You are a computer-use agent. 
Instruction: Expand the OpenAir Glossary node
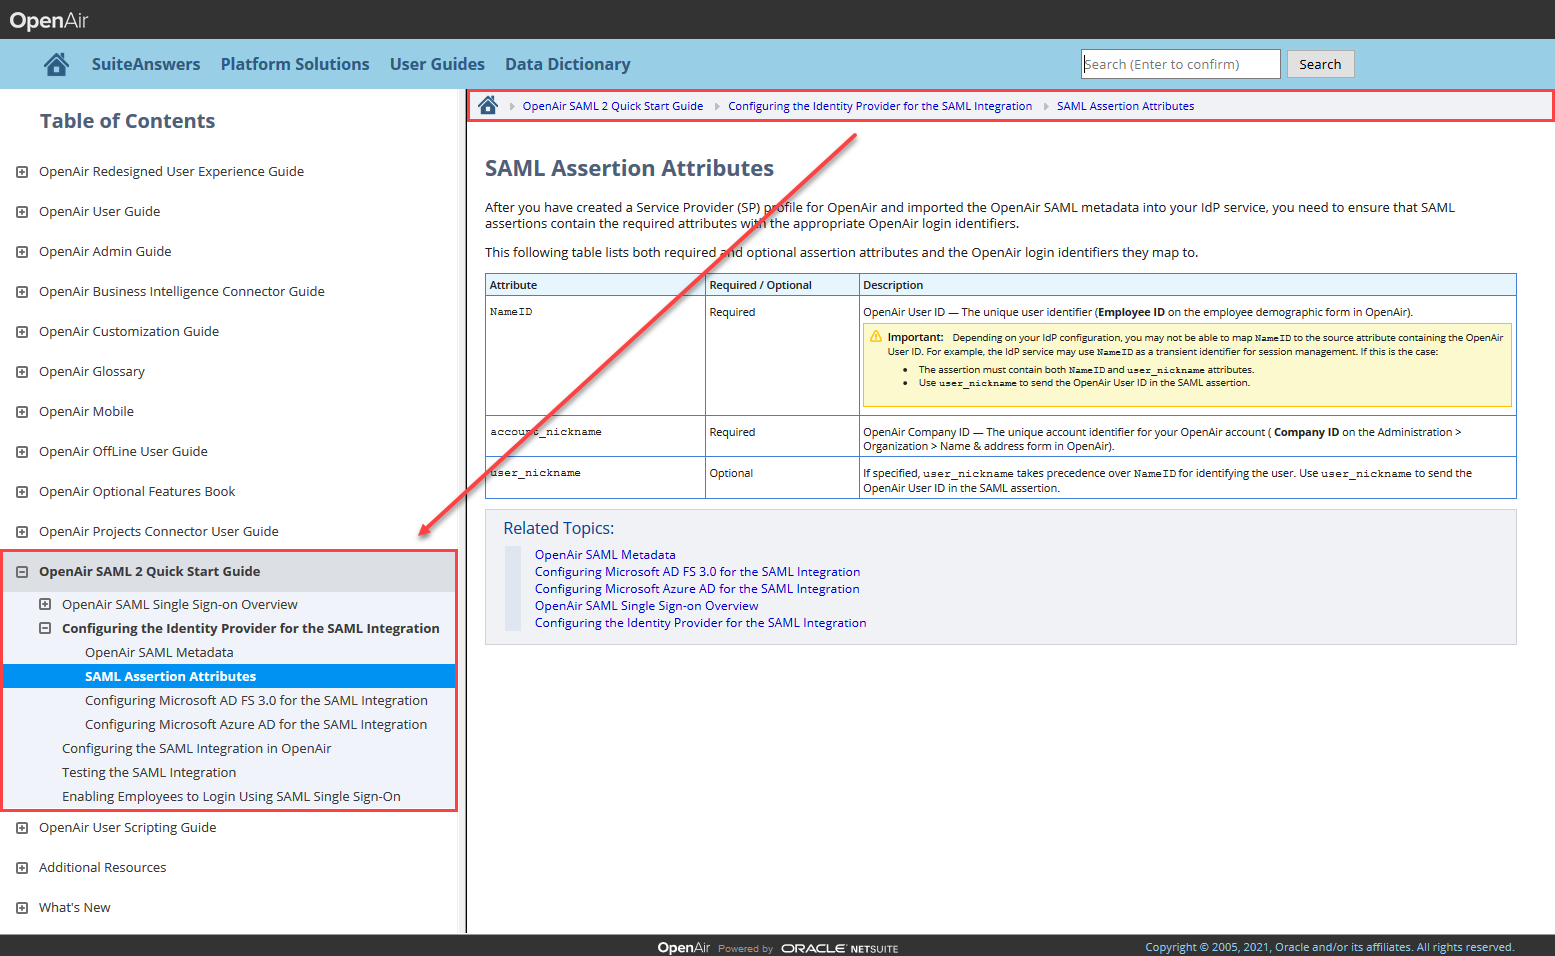(x=22, y=372)
